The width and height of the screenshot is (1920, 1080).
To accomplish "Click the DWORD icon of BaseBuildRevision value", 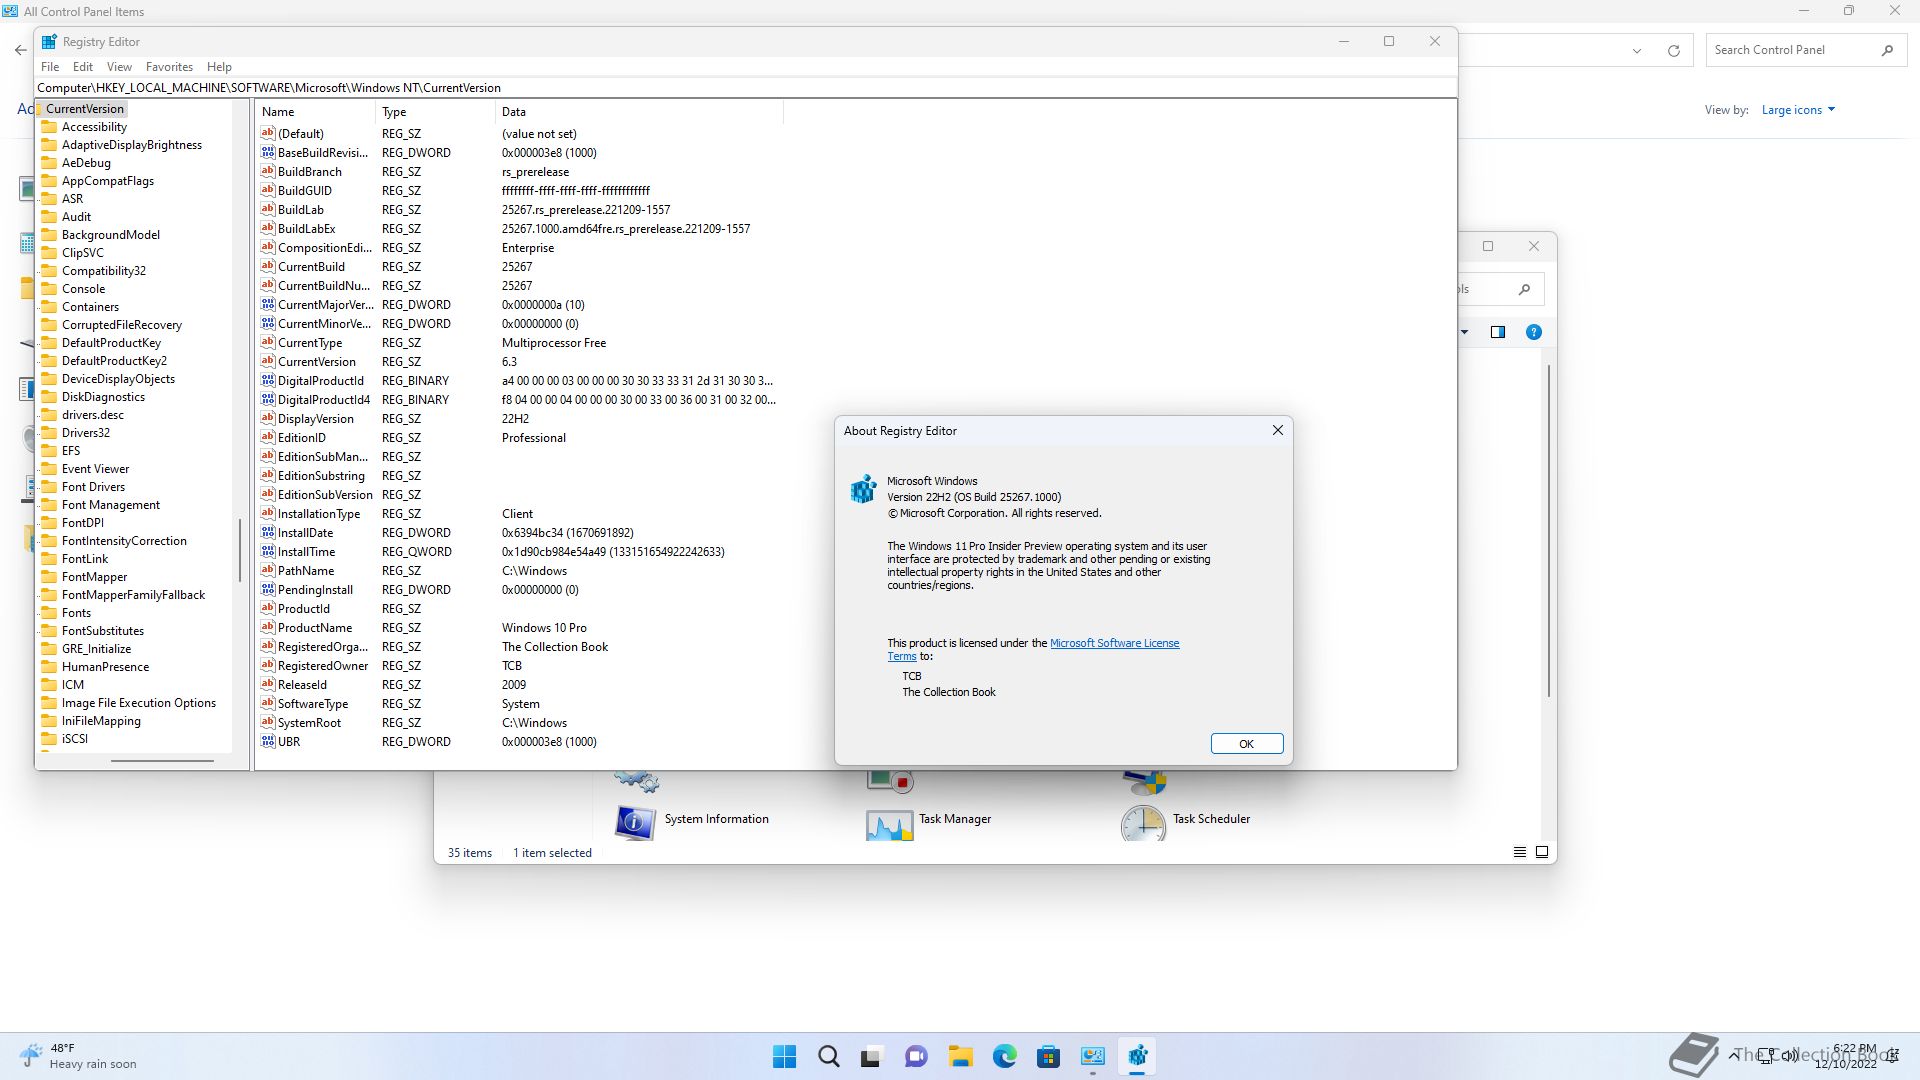I will click(x=268, y=152).
